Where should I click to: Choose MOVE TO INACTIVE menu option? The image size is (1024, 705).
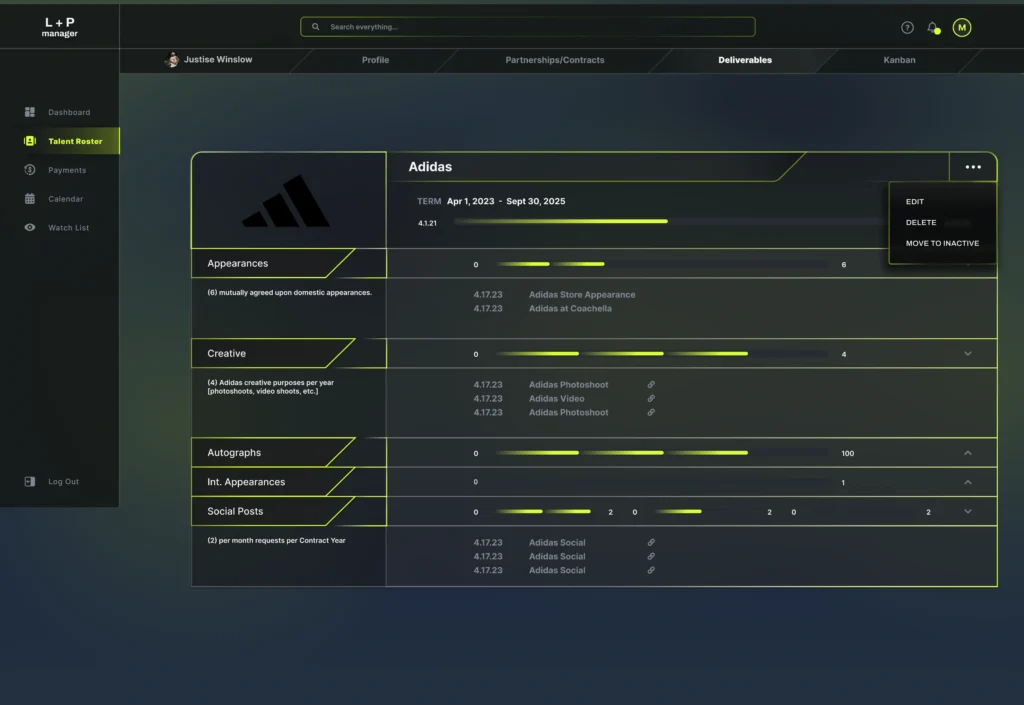[942, 243]
